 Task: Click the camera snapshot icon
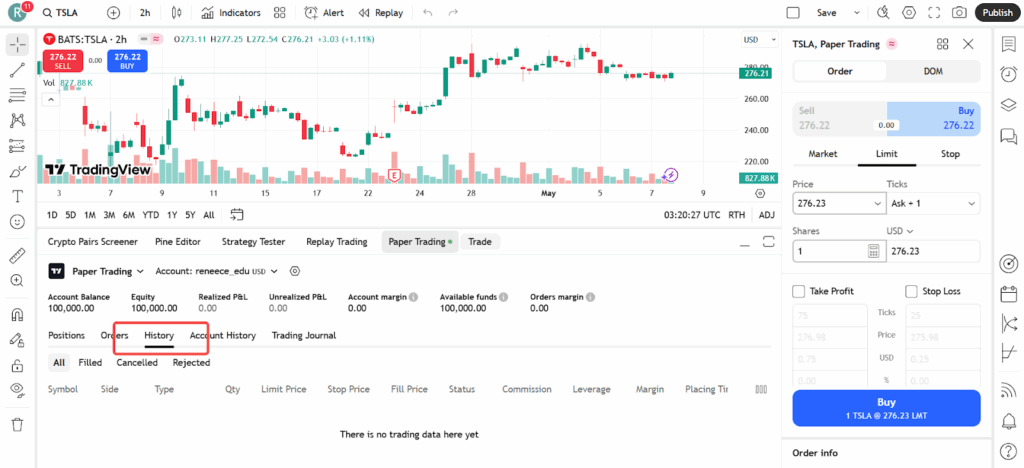[x=959, y=13]
